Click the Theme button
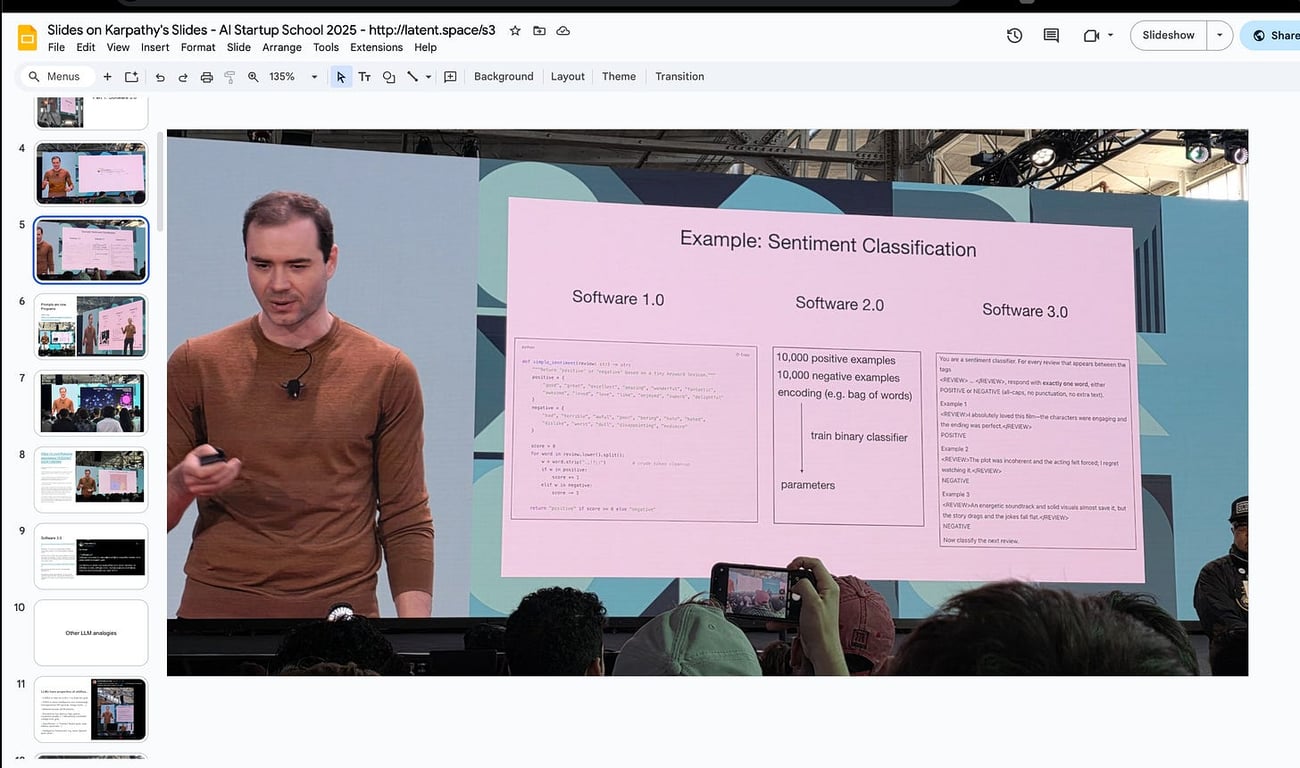This screenshot has width=1300, height=768. point(618,76)
